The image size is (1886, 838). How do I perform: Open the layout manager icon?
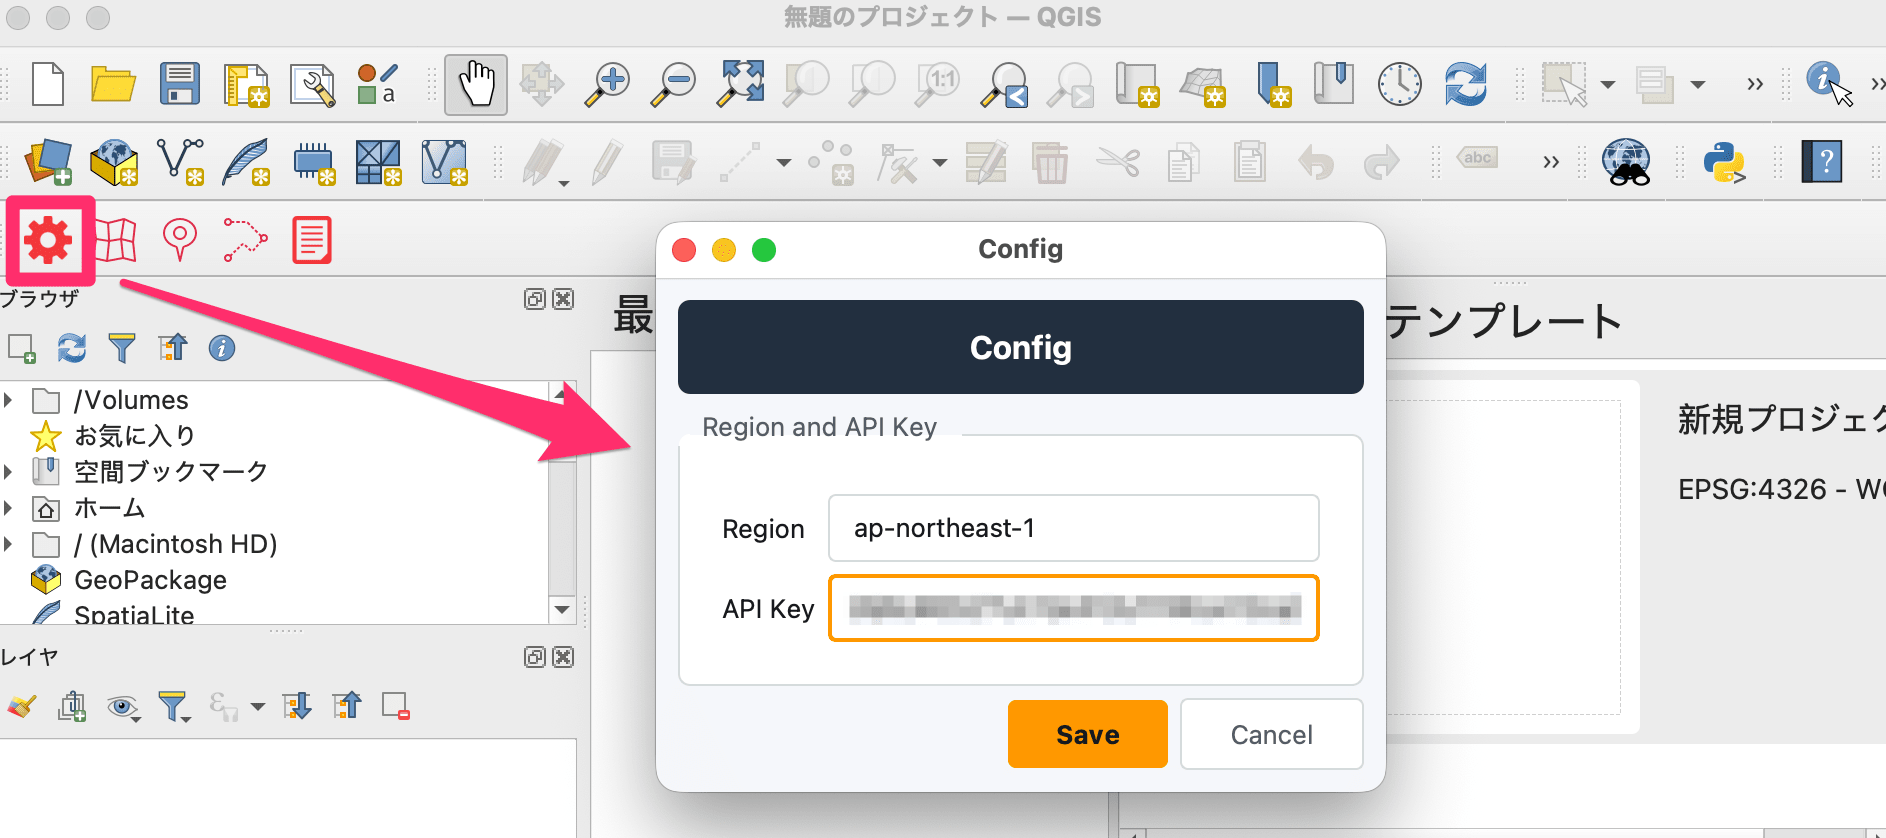pos(313,85)
